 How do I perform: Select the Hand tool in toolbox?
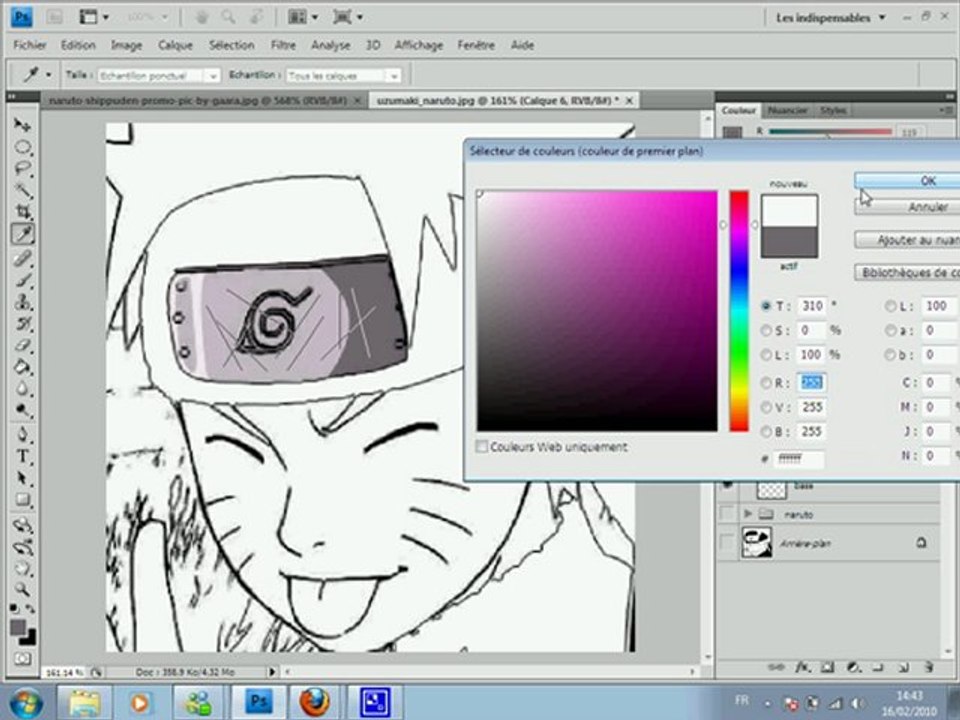coord(23,568)
